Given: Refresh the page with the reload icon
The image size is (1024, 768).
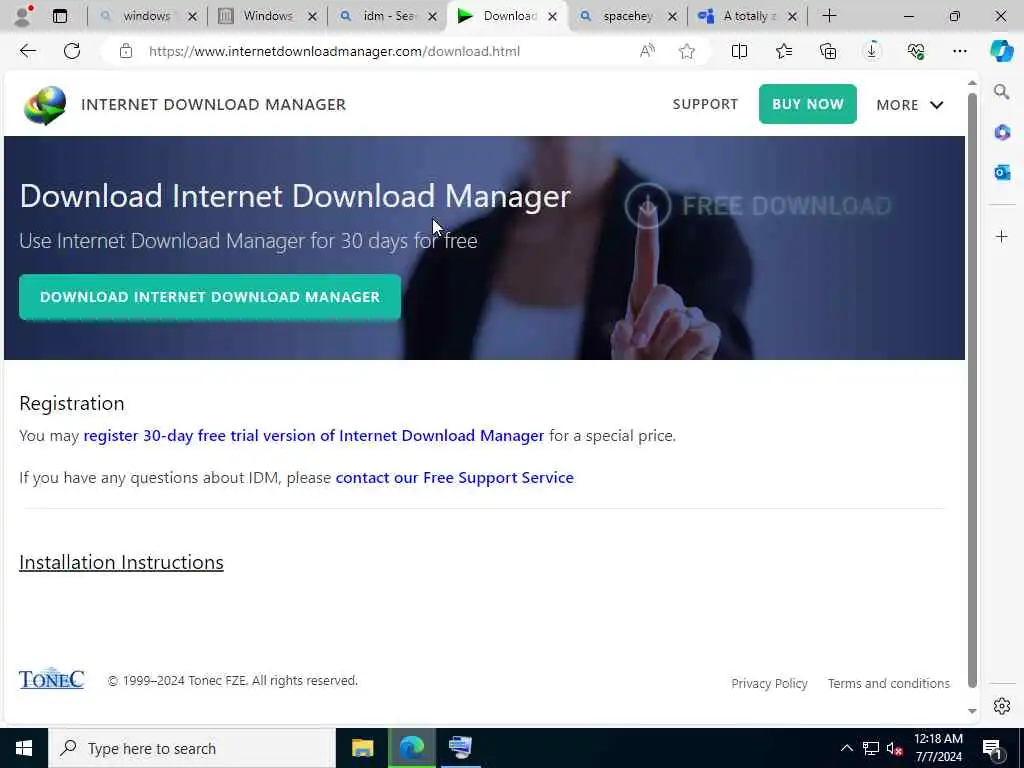Looking at the screenshot, I should (x=72, y=51).
